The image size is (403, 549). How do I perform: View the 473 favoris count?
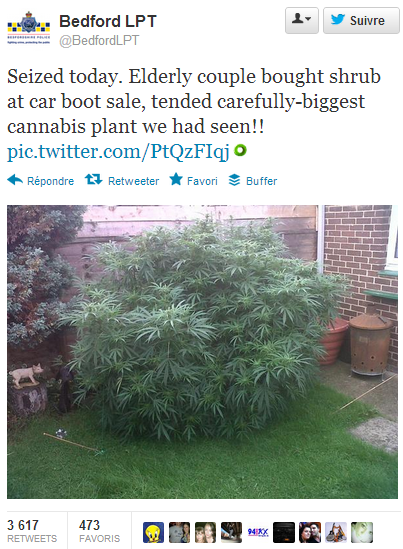[99, 531]
